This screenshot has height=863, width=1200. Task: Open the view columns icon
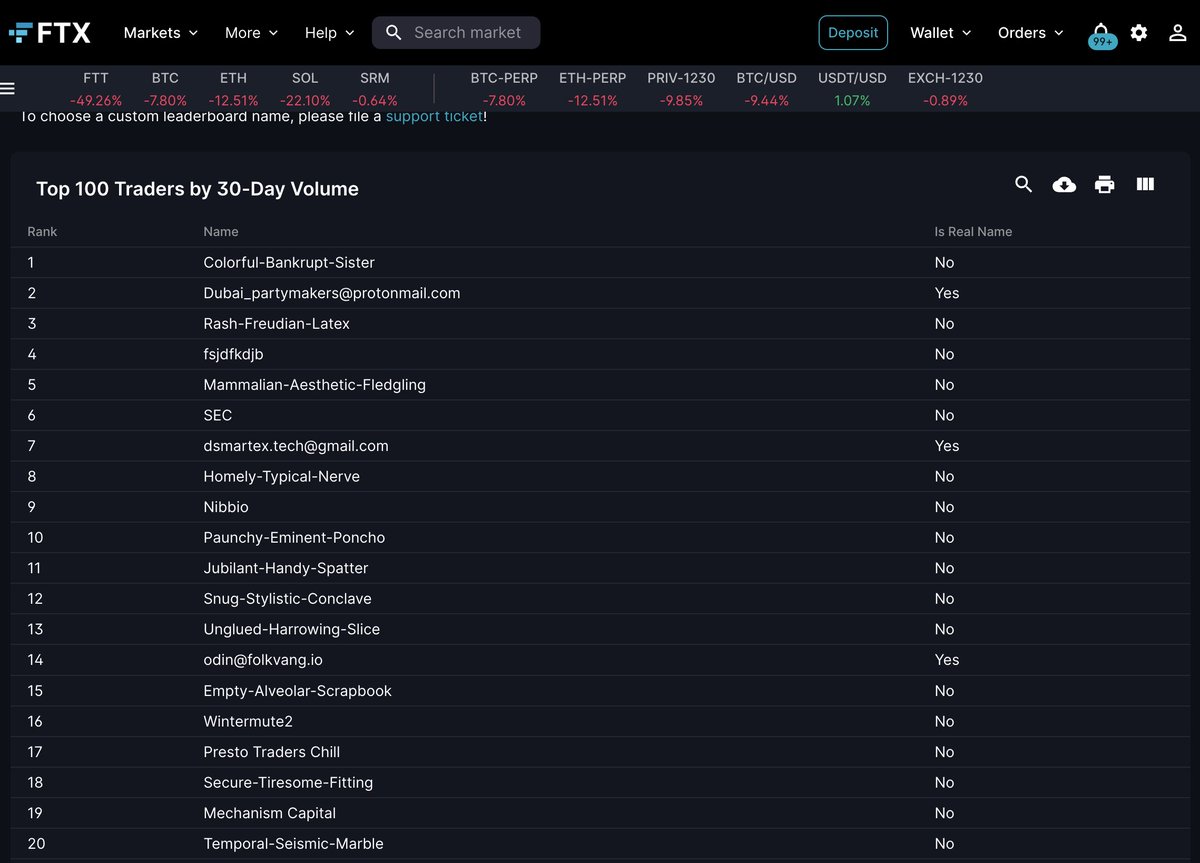[x=1145, y=184]
